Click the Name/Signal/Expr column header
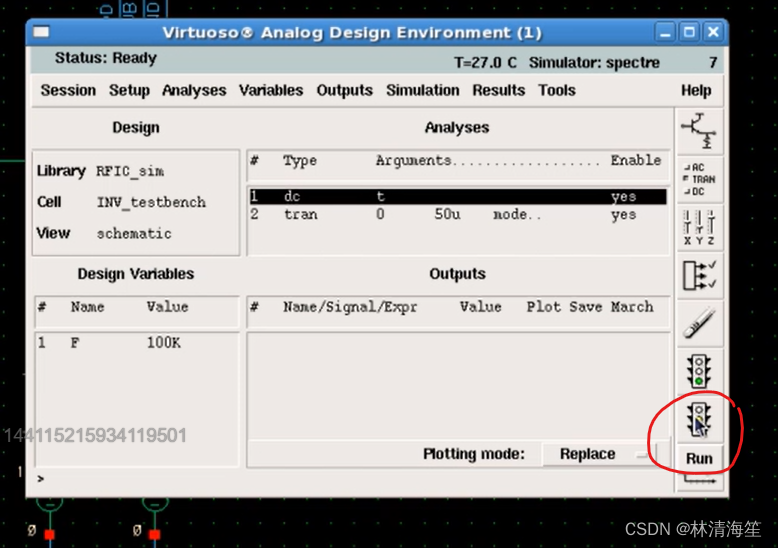This screenshot has height=548, width=778. click(350, 307)
